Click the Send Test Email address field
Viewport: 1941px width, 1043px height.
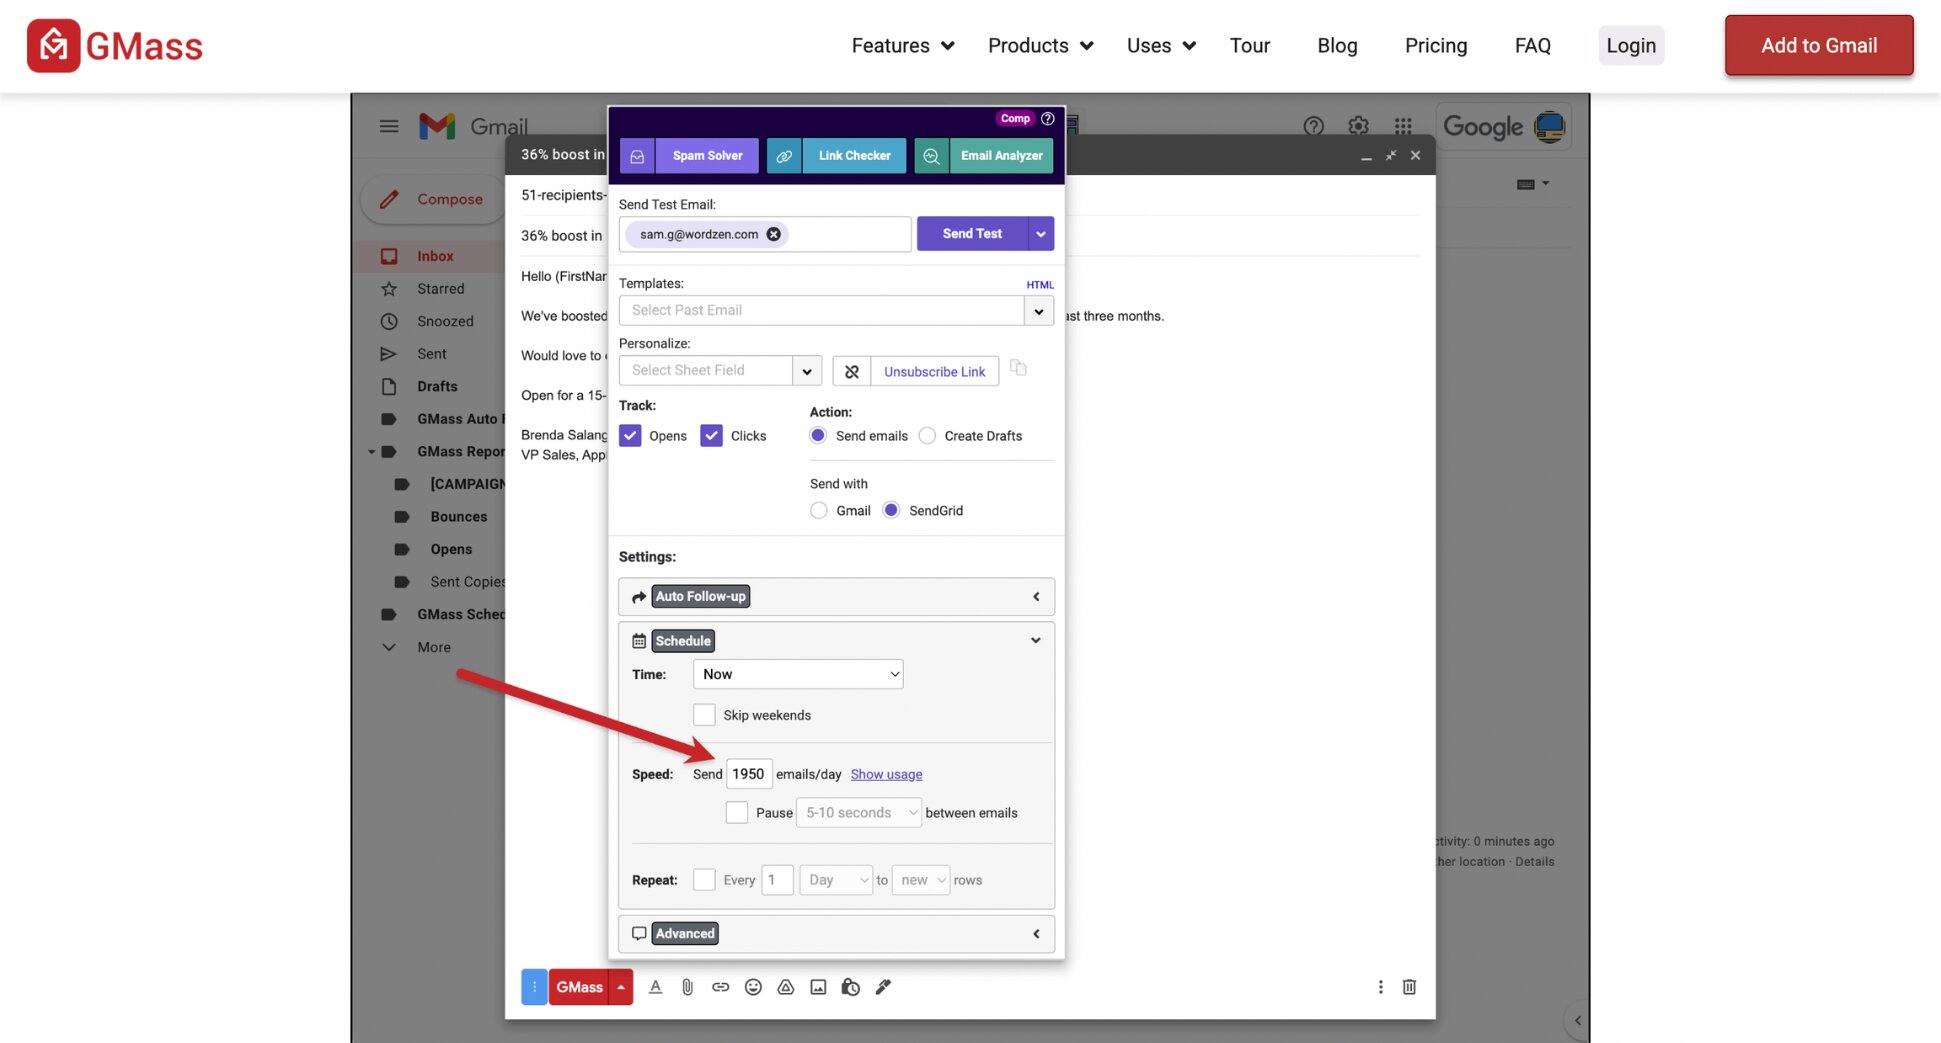765,234
